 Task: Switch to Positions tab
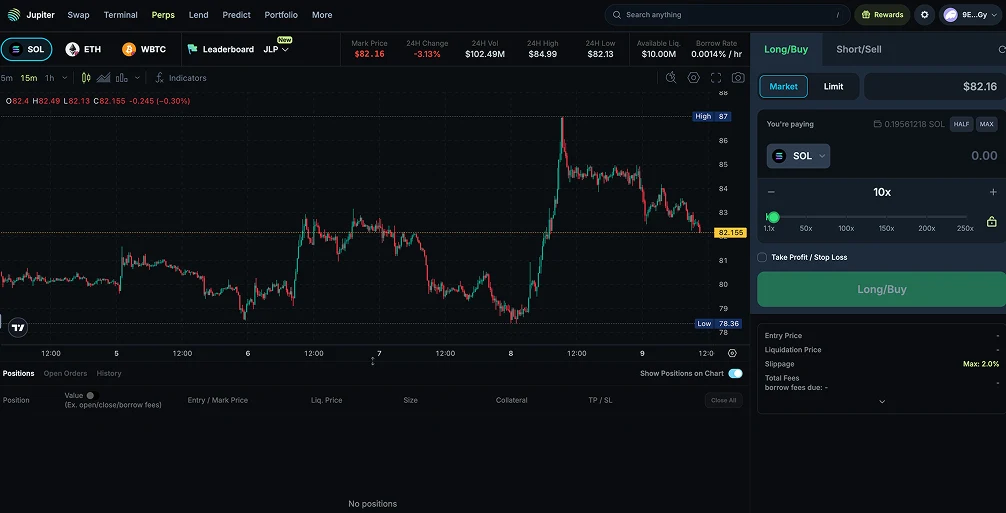pyautogui.click(x=18, y=373)
